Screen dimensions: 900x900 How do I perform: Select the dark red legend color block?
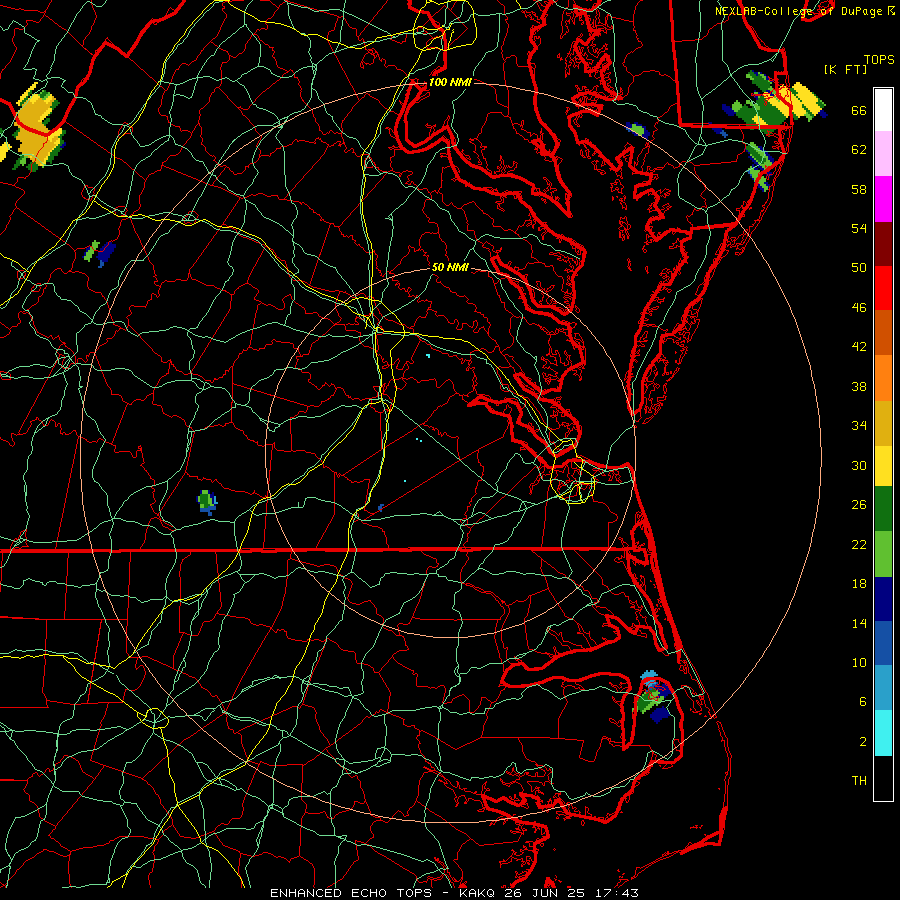tap(883, 243)
